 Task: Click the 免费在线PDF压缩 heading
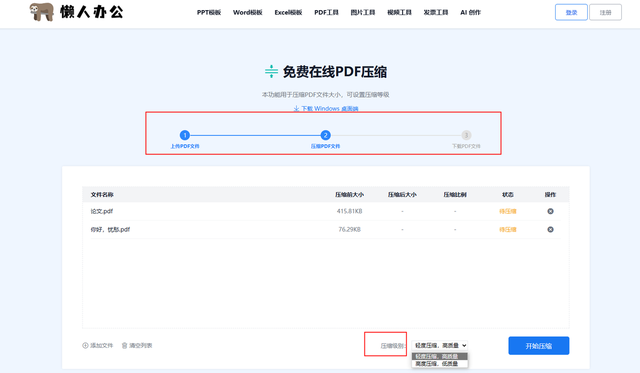pos(335,72)
